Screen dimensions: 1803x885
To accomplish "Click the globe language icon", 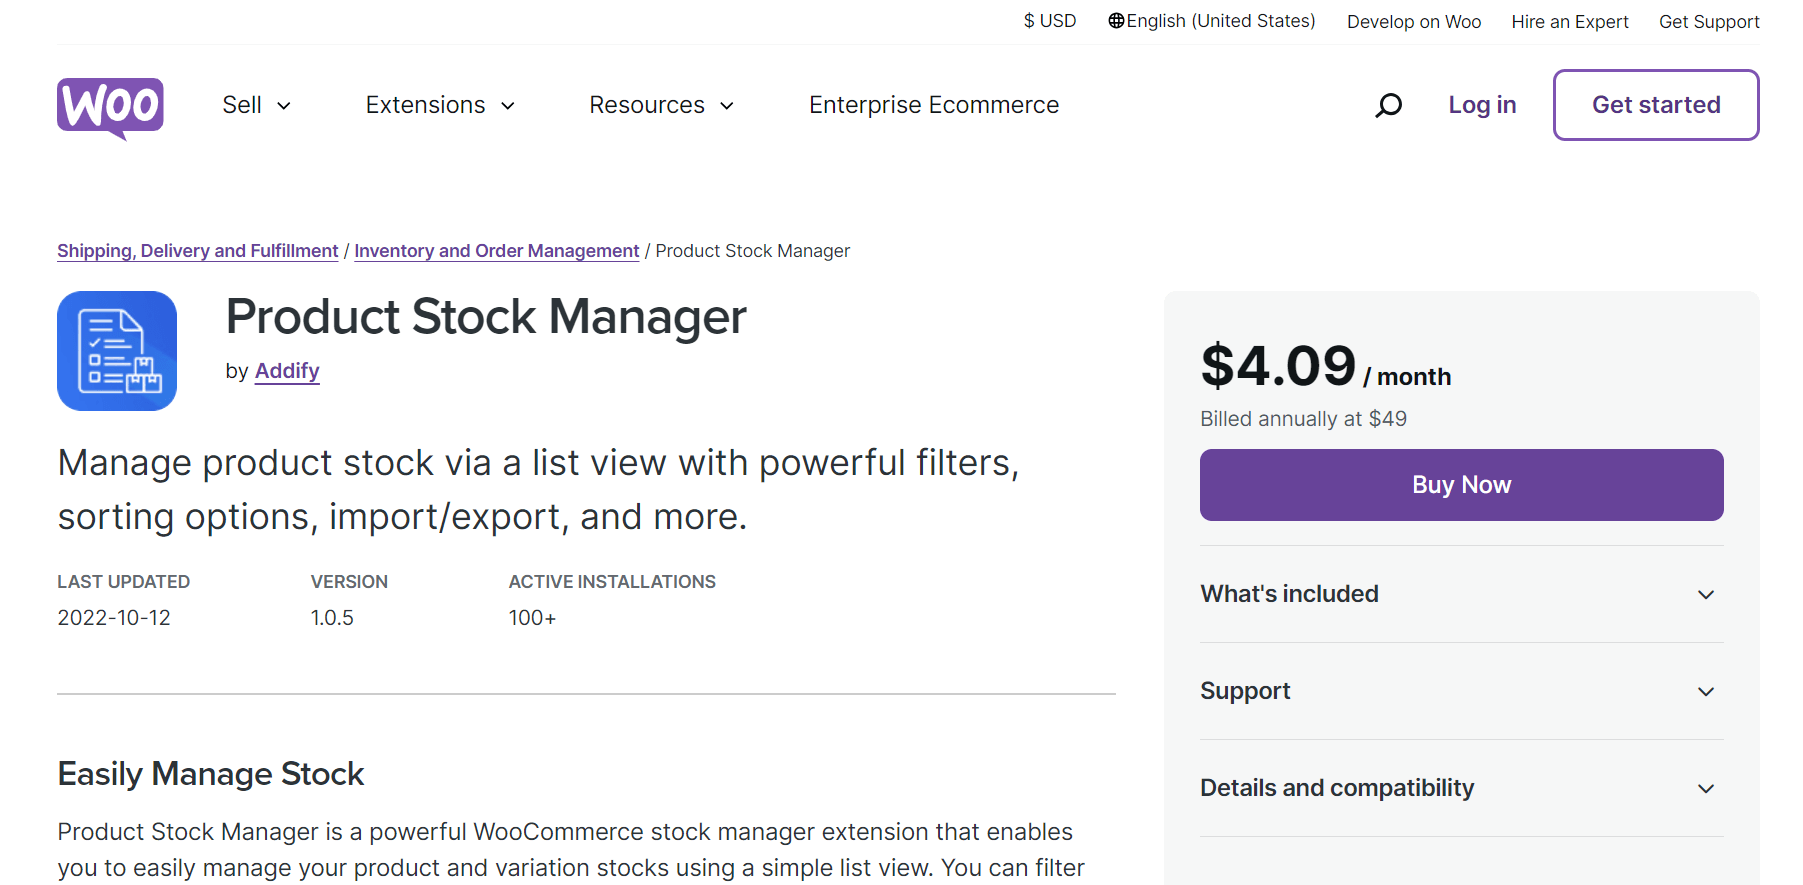I will tap(1116, 21).
